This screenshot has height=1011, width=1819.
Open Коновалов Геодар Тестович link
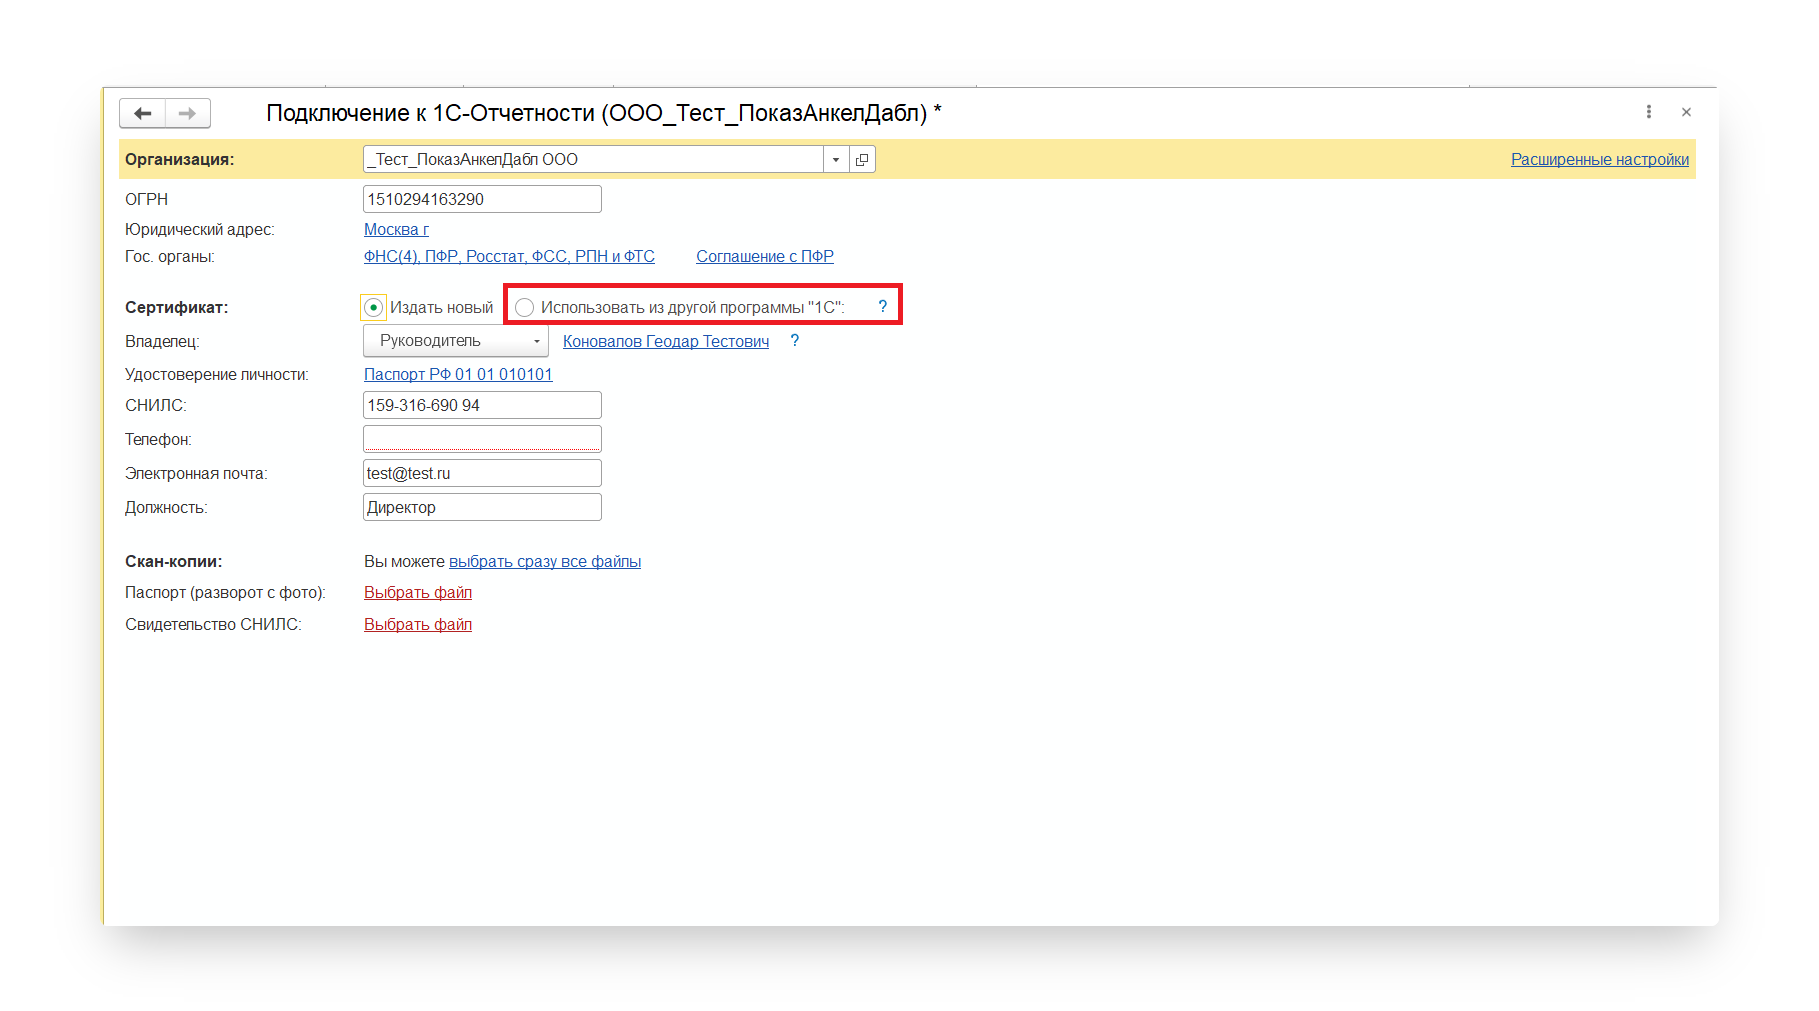pyautogui.click(x=666, y=342)
